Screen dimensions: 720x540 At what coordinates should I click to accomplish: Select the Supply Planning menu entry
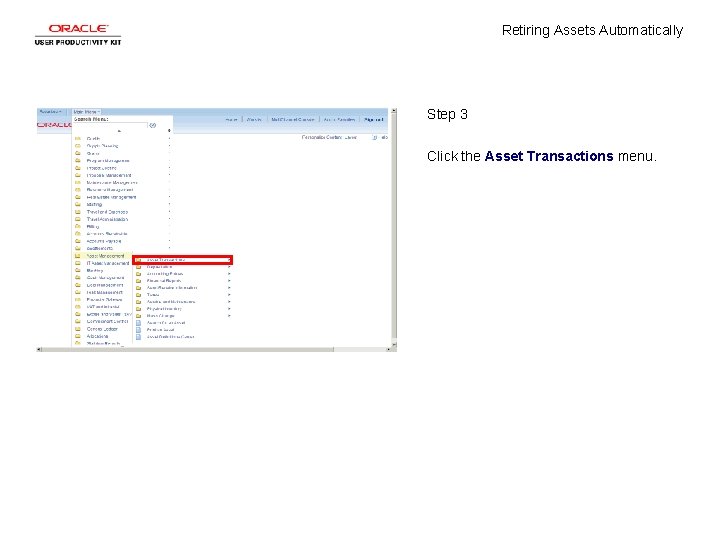(x=102, y=146)
